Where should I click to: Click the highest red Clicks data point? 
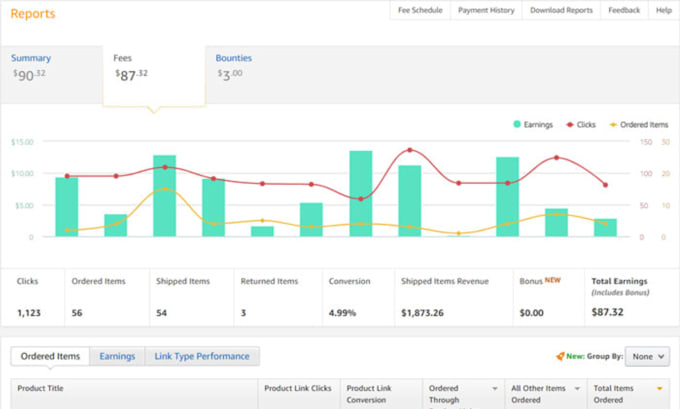tap(410, 150)
